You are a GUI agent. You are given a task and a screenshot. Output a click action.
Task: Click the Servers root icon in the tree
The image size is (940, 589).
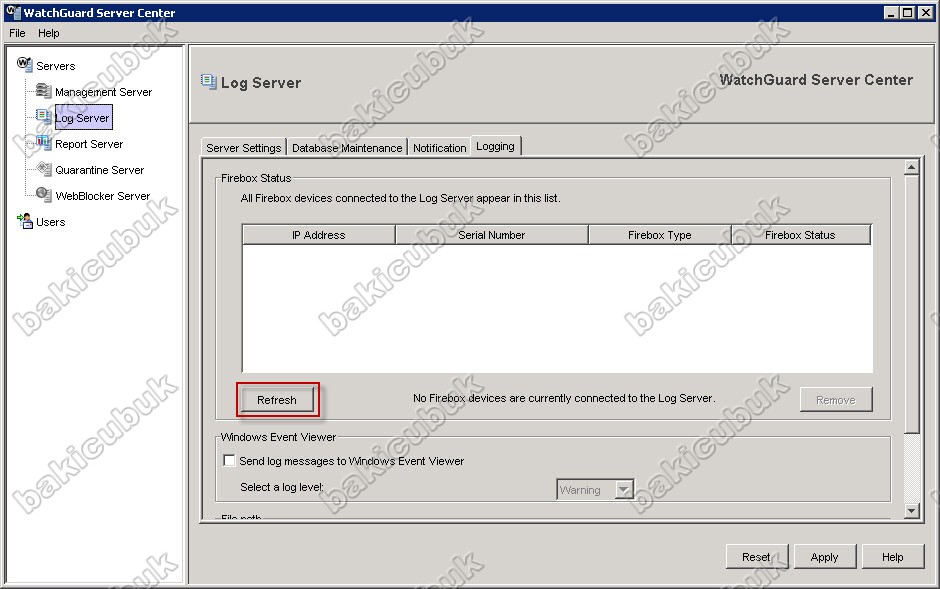coord(25,64)
